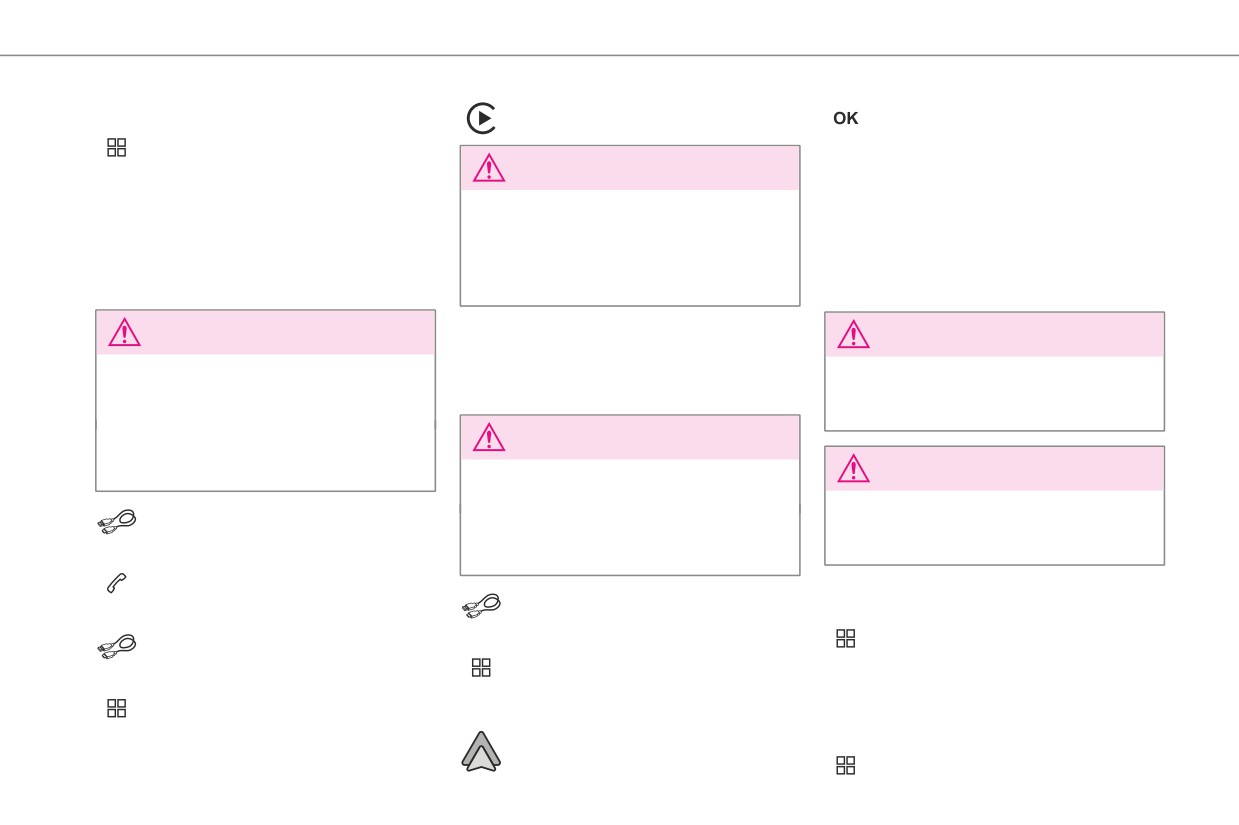Click the pink header bar of the left warning box
The height and width of the screenshot is (825, 1239).
[x=265, y=332]
